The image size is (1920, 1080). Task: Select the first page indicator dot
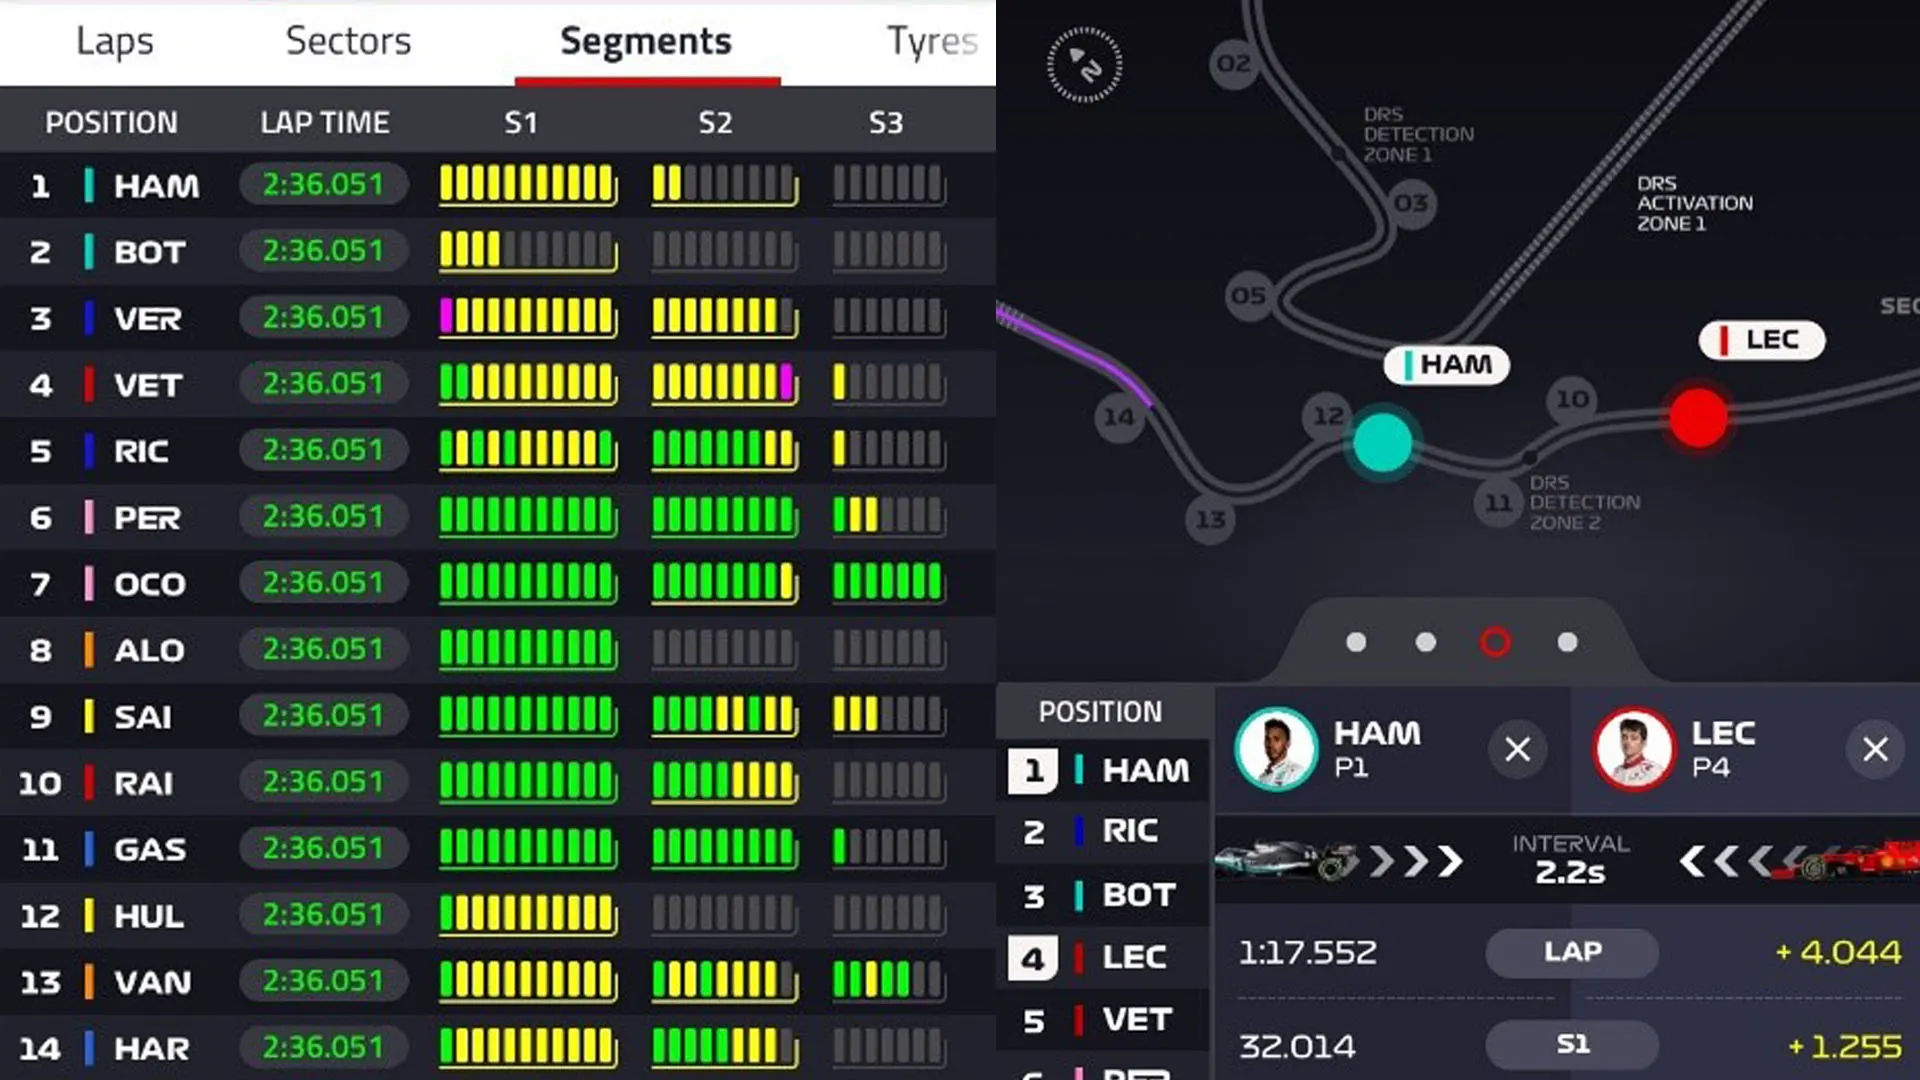[x=1356, y=642]
